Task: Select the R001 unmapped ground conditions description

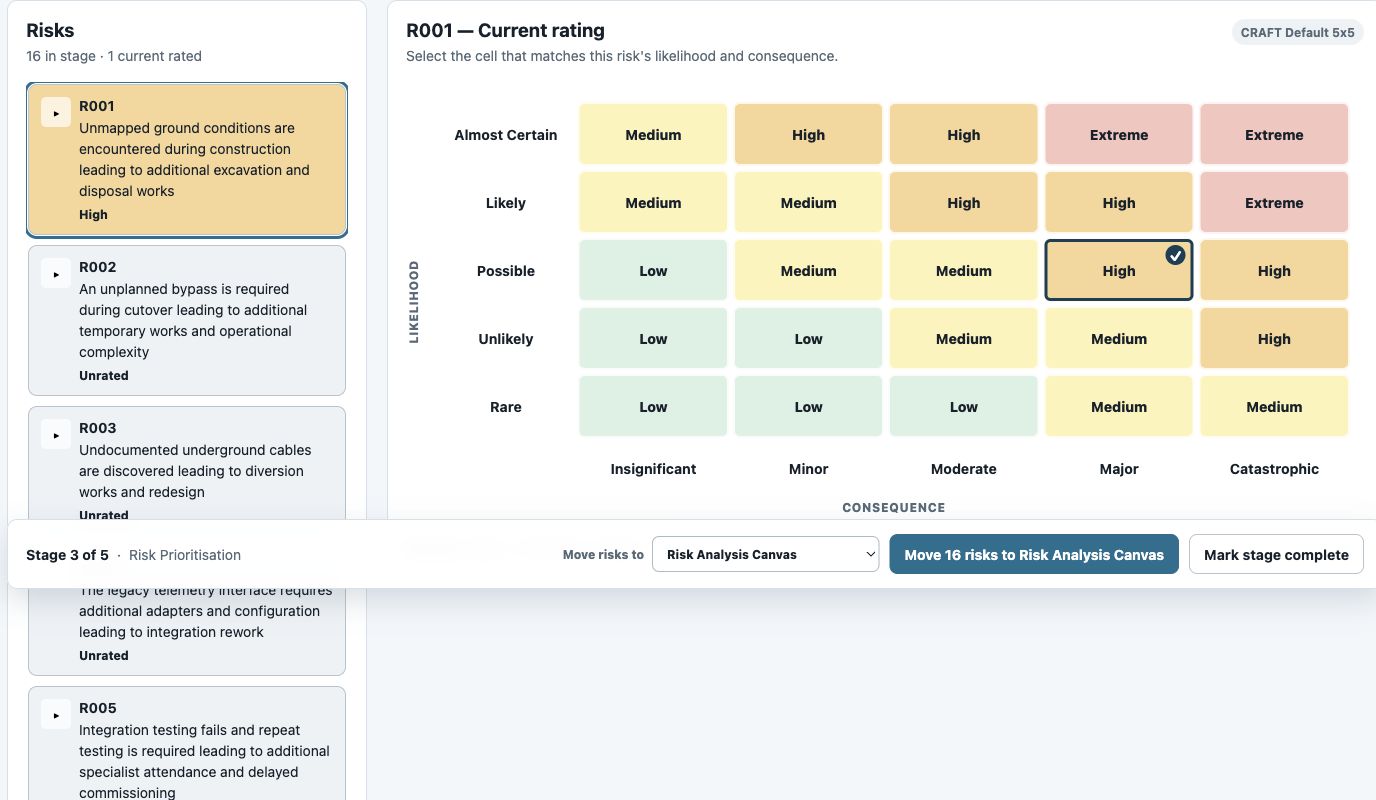Action: click(x=194, y=159)
